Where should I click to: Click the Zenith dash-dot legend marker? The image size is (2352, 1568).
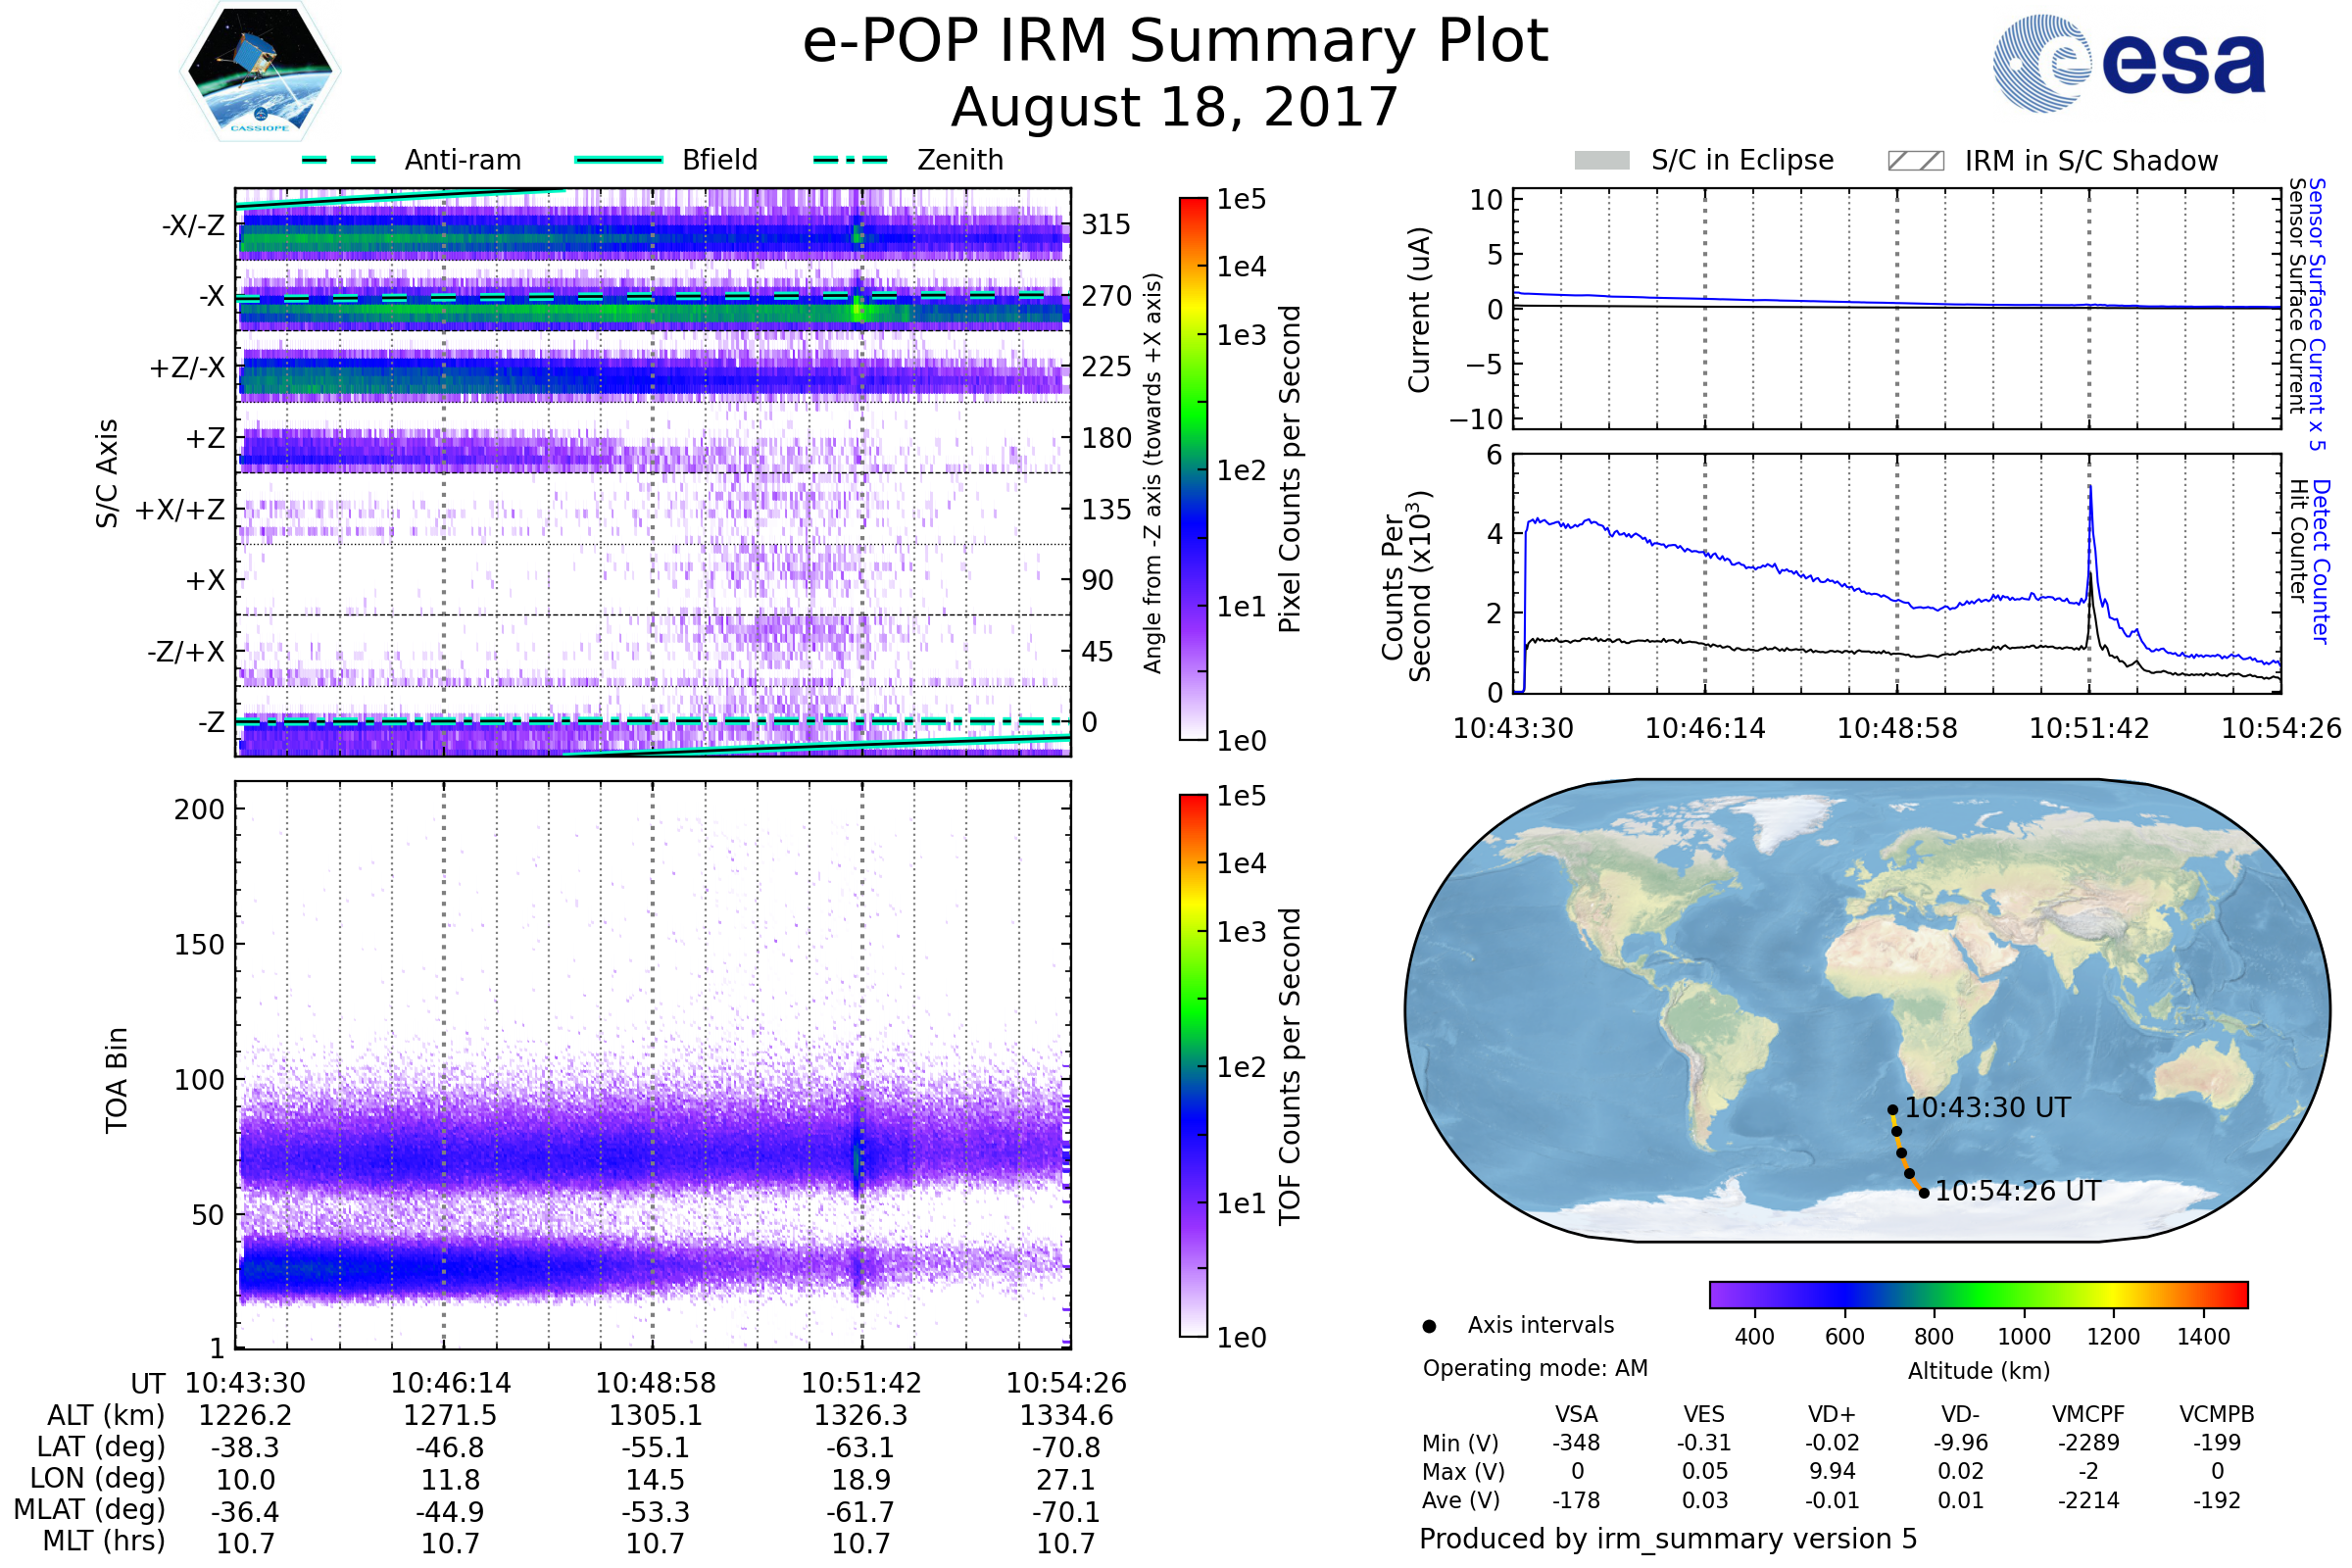(851, 160)
